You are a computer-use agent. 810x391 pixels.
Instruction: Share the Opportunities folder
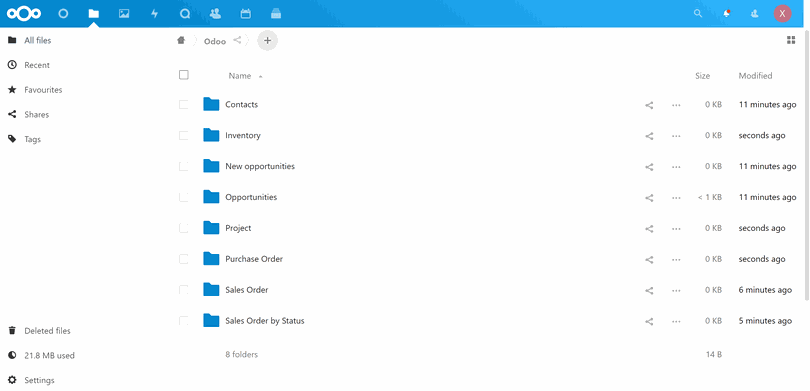click(649, 198)
